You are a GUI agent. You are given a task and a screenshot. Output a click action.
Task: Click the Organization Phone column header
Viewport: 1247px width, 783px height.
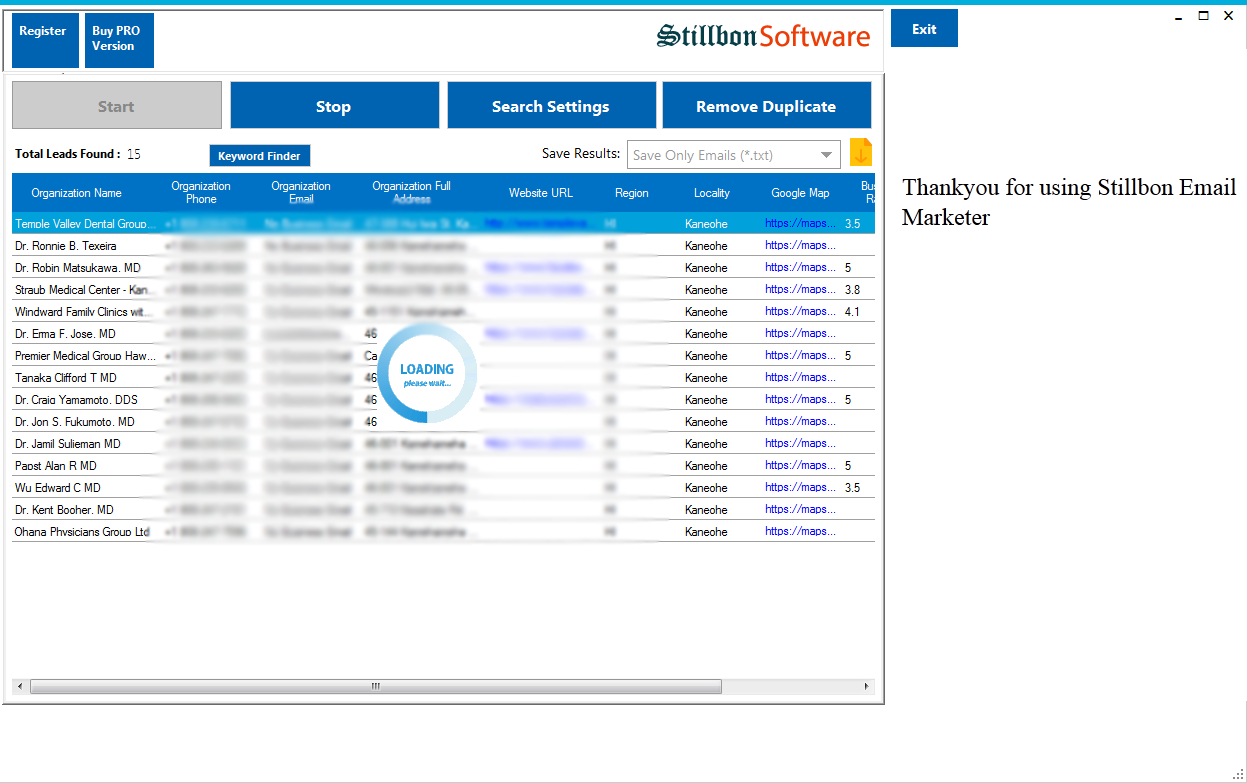tap(201, 193)
